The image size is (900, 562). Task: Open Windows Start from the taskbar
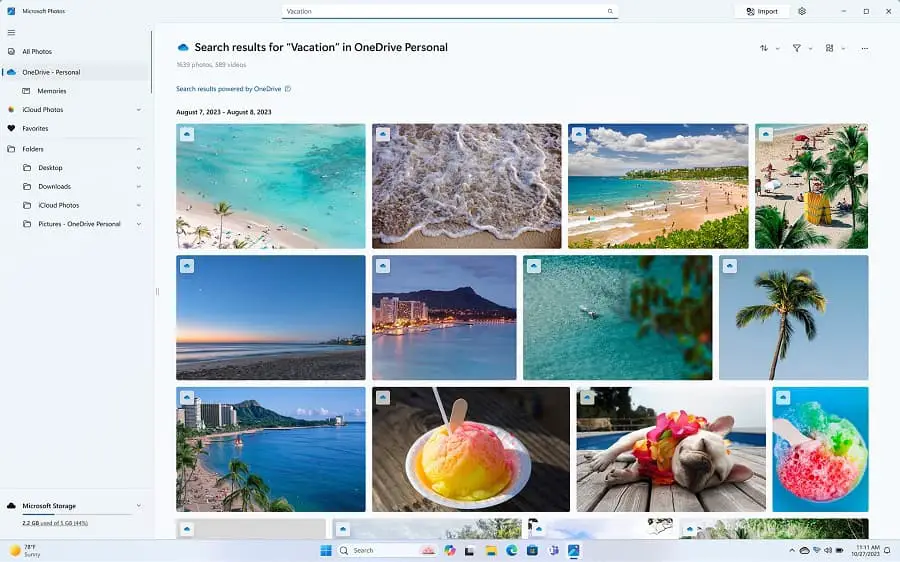point(326,550)
